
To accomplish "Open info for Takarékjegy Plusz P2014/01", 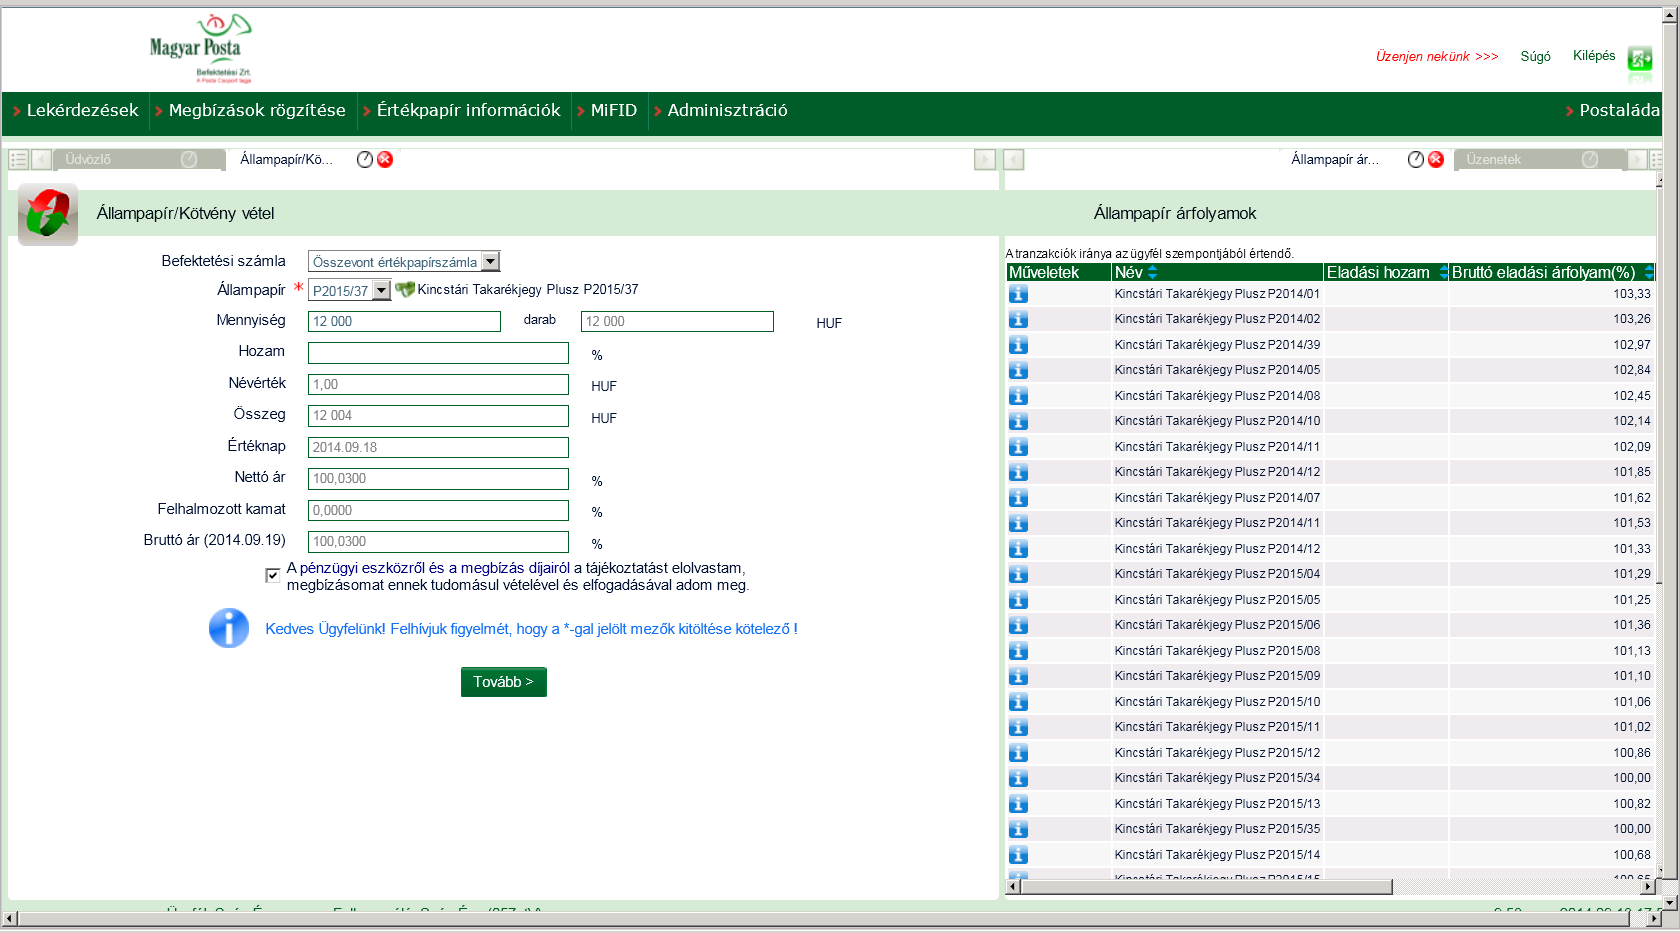I will 1018,294.
